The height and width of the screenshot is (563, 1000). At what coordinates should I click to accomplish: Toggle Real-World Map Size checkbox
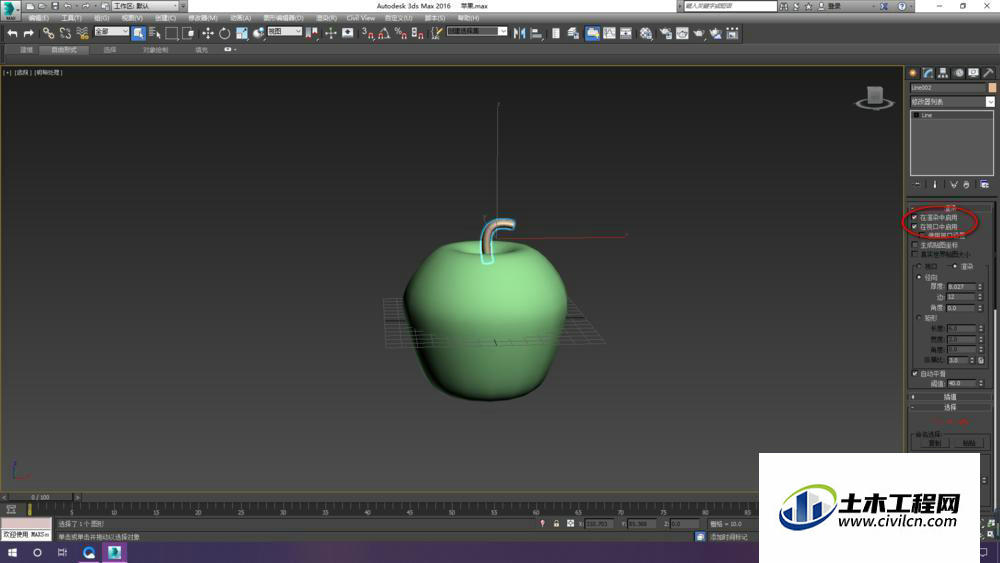(915, 254)
